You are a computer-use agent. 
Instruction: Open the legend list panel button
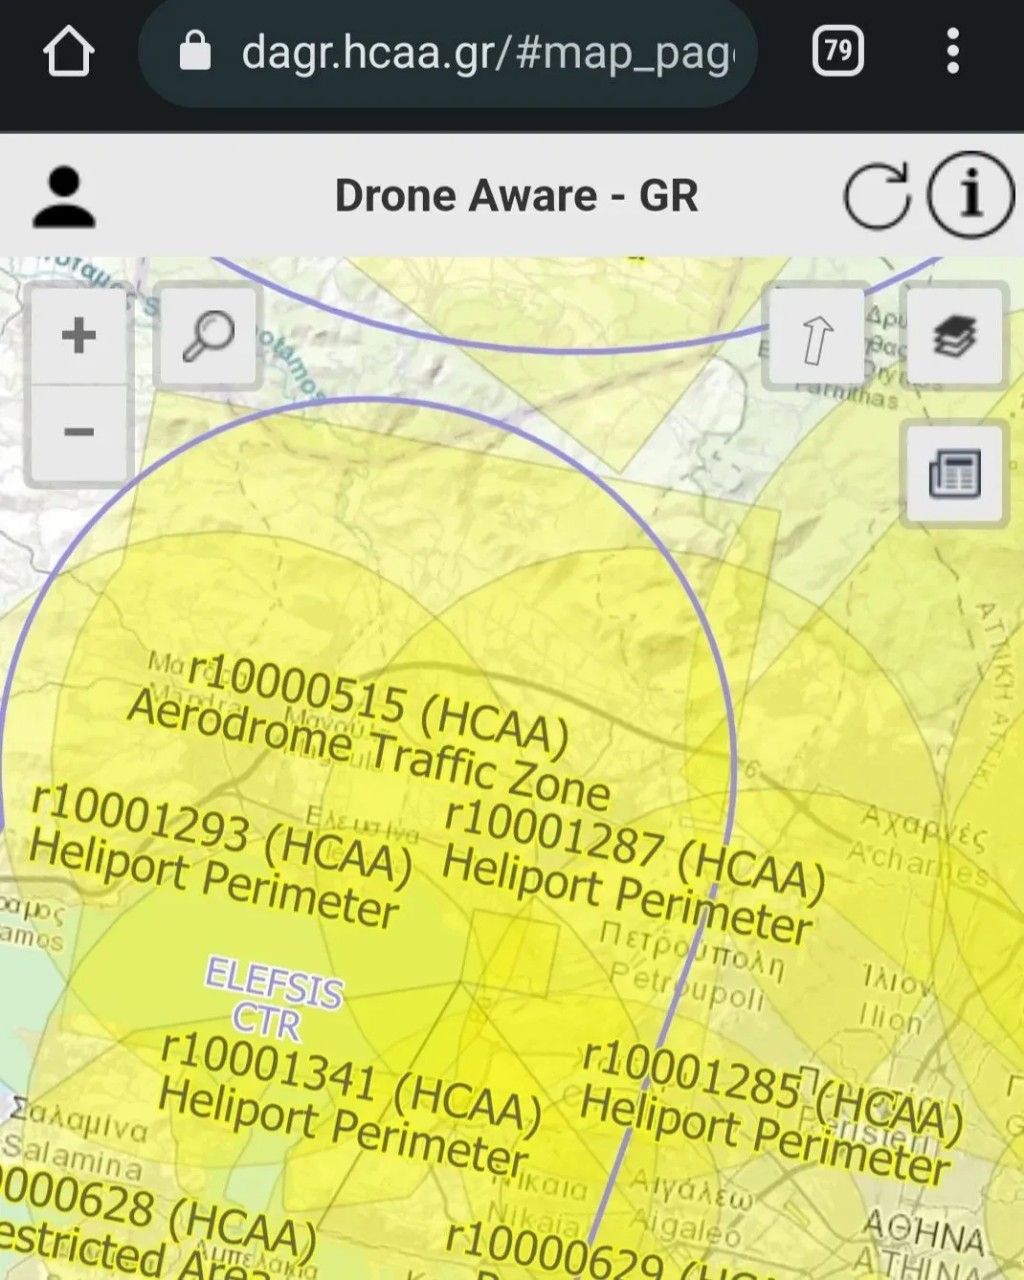954,473
